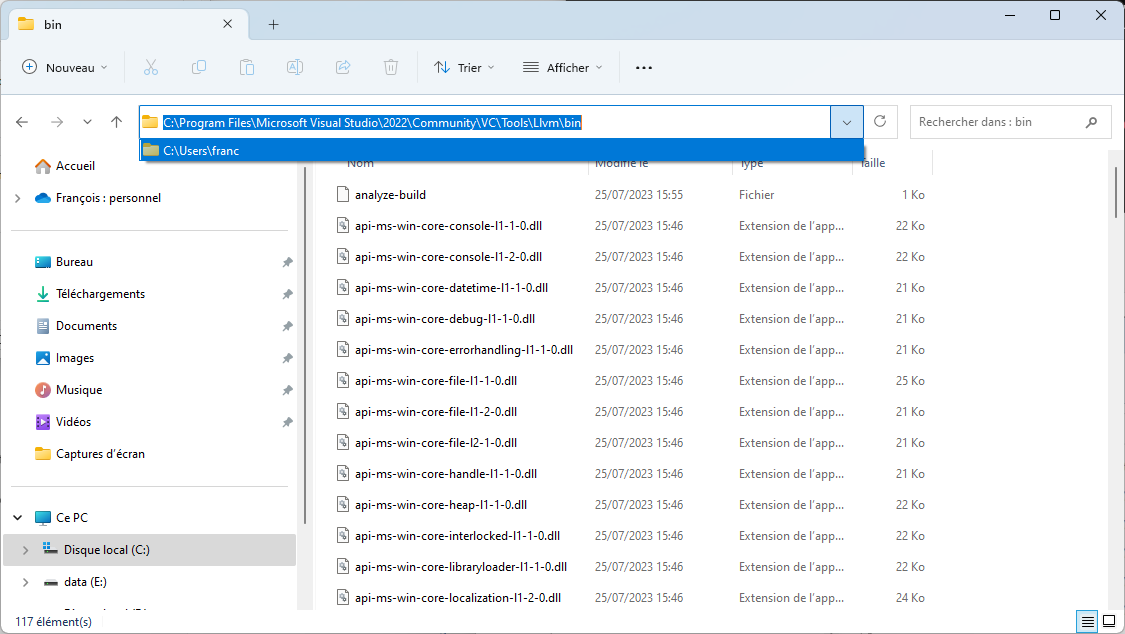Switch to details view layout
The image size is (1125, 634).
(1087, 621)
